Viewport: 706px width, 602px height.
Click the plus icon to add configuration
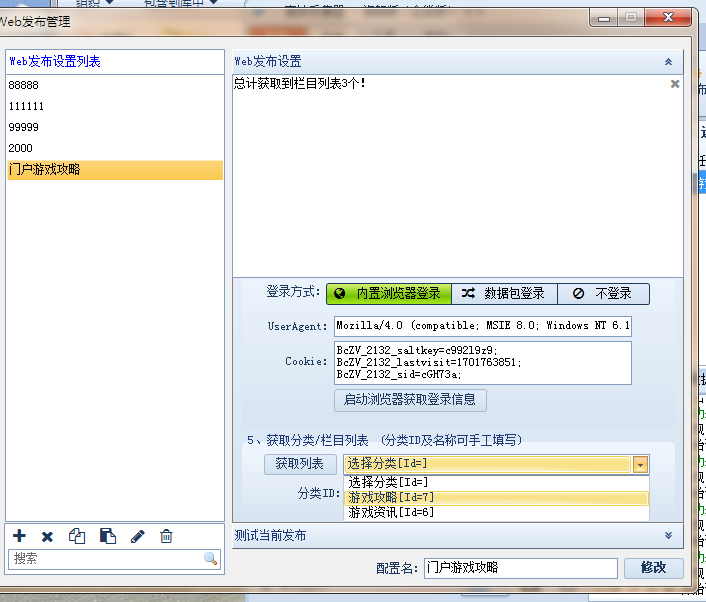pos(19,537)
